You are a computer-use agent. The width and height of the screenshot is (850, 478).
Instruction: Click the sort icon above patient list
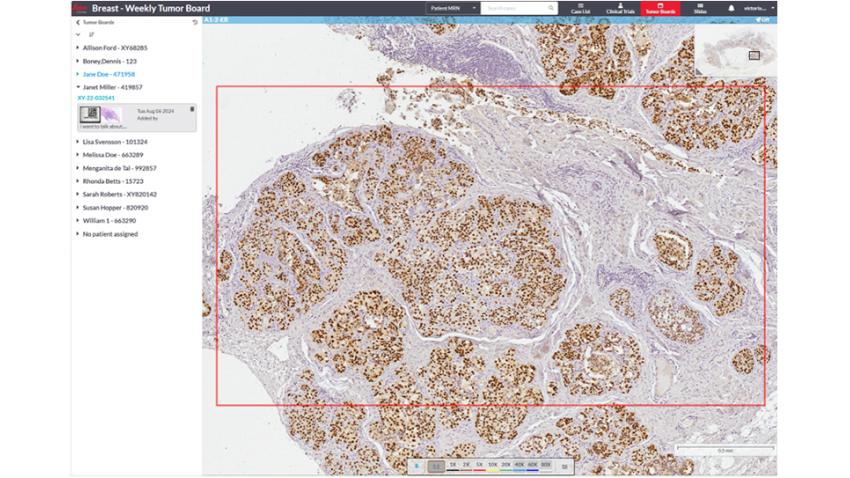click(x=92, y=34)
